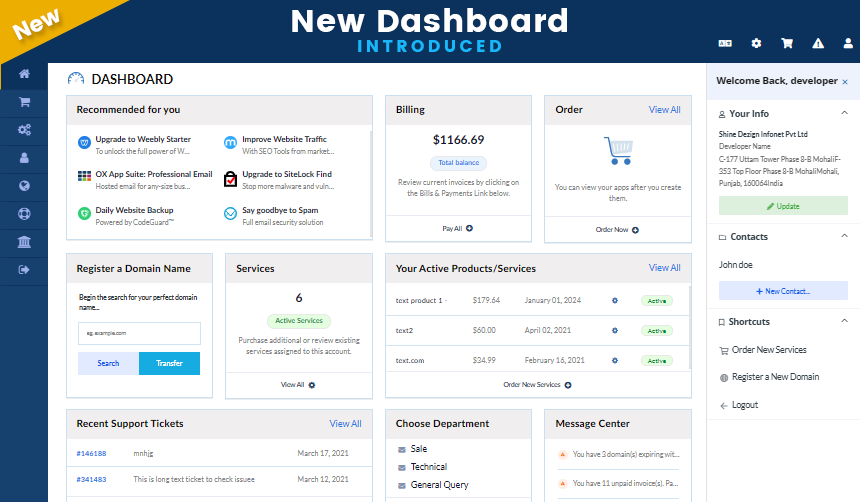
Task: Open the gears settings icon in left sidebar
Action: pyautogui.click(x=24, y=130)
